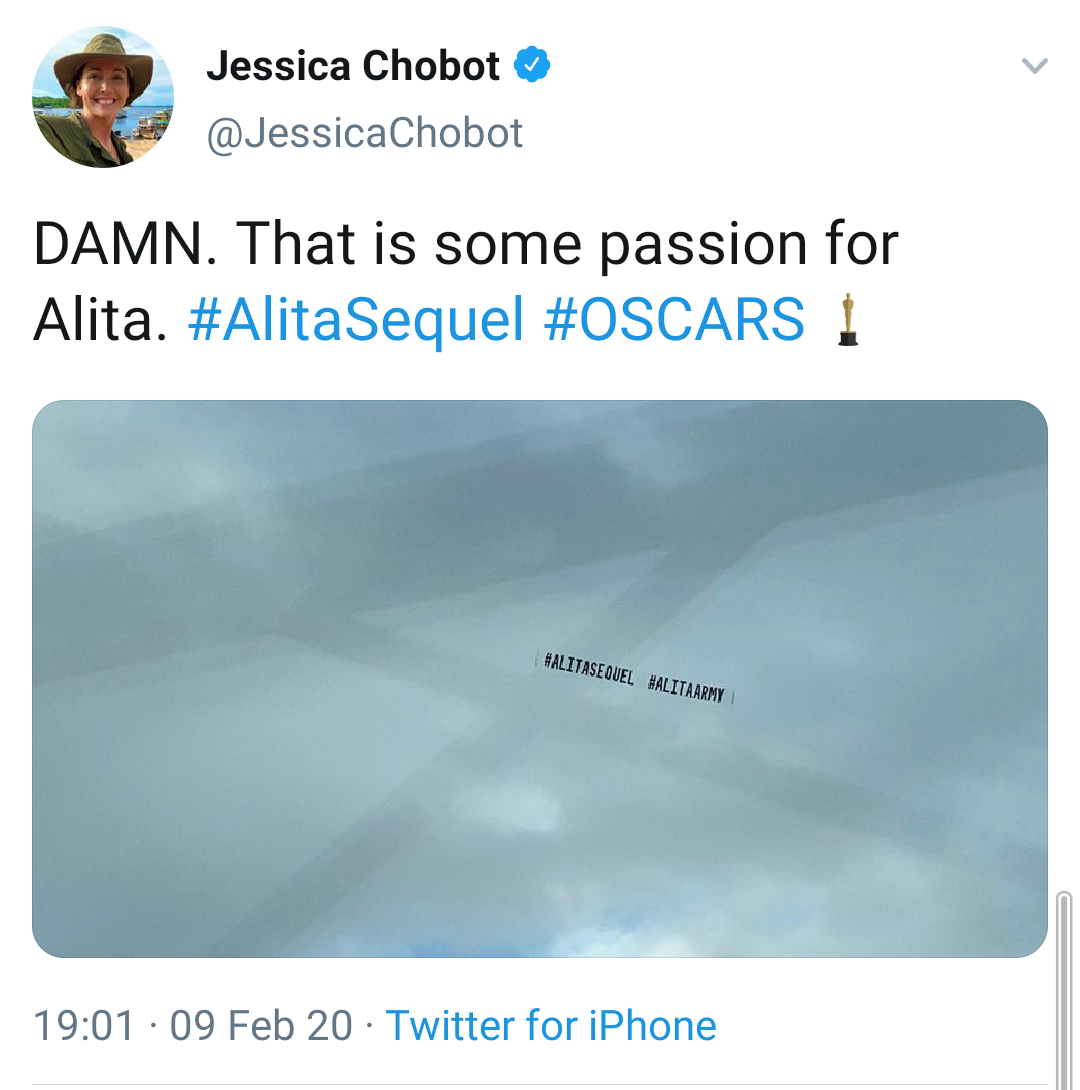Click the vertical scrollbar on the right

[x=1064, y=990]
